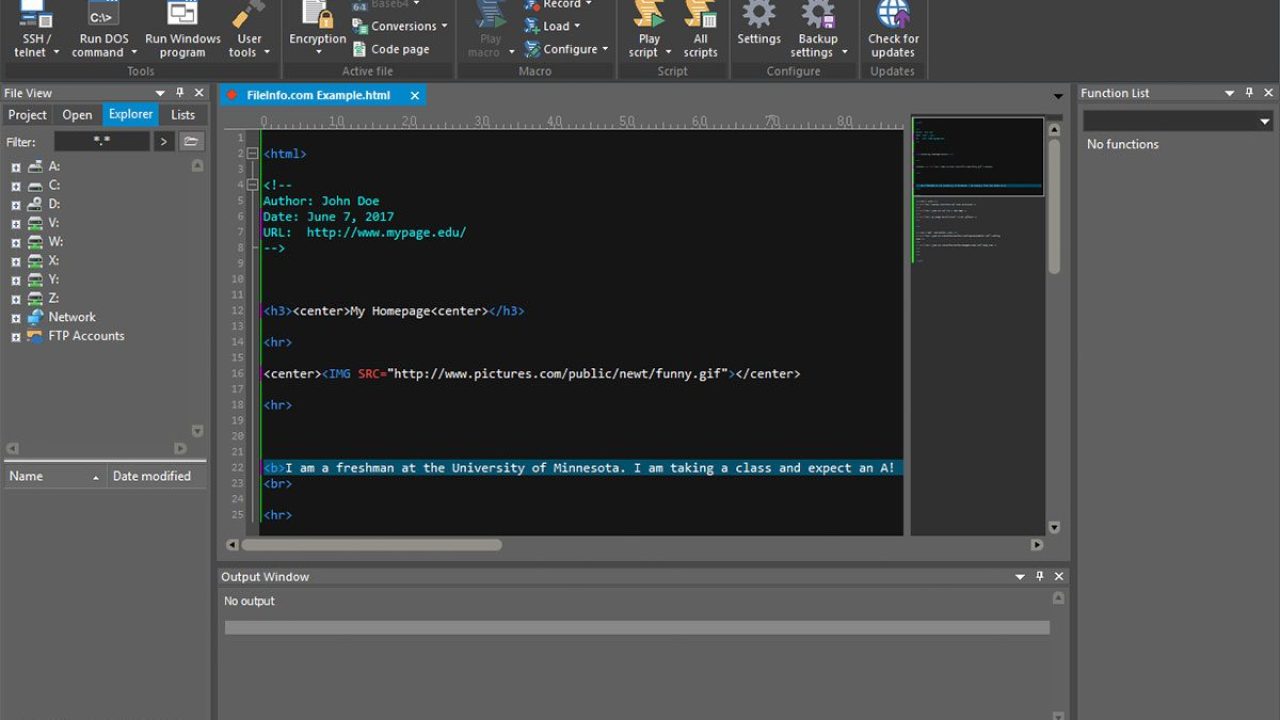
Task: Switch to the Lists tab
Action: [183, 115]
